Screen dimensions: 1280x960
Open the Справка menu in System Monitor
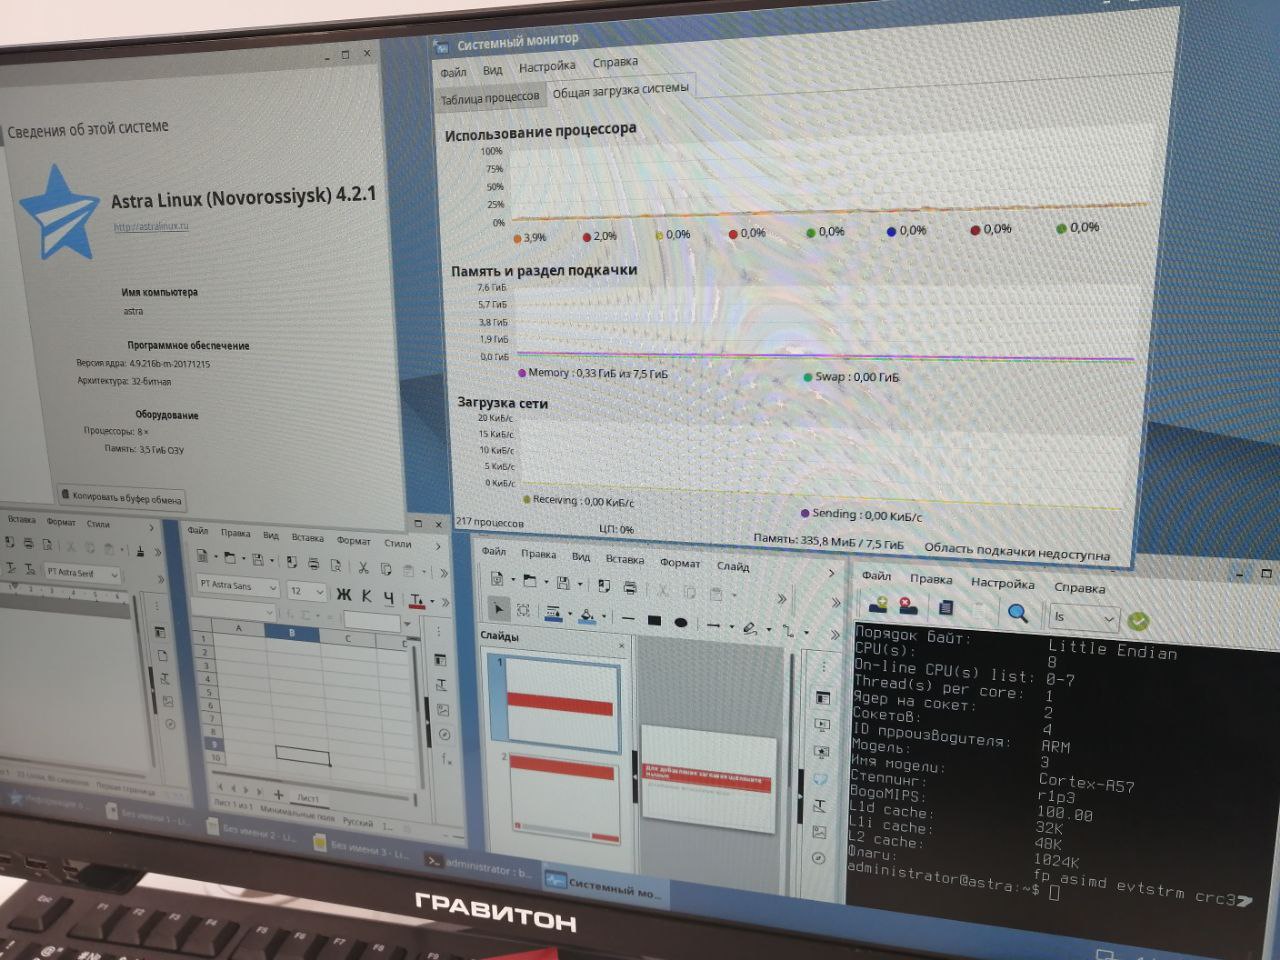click(615, 62)
